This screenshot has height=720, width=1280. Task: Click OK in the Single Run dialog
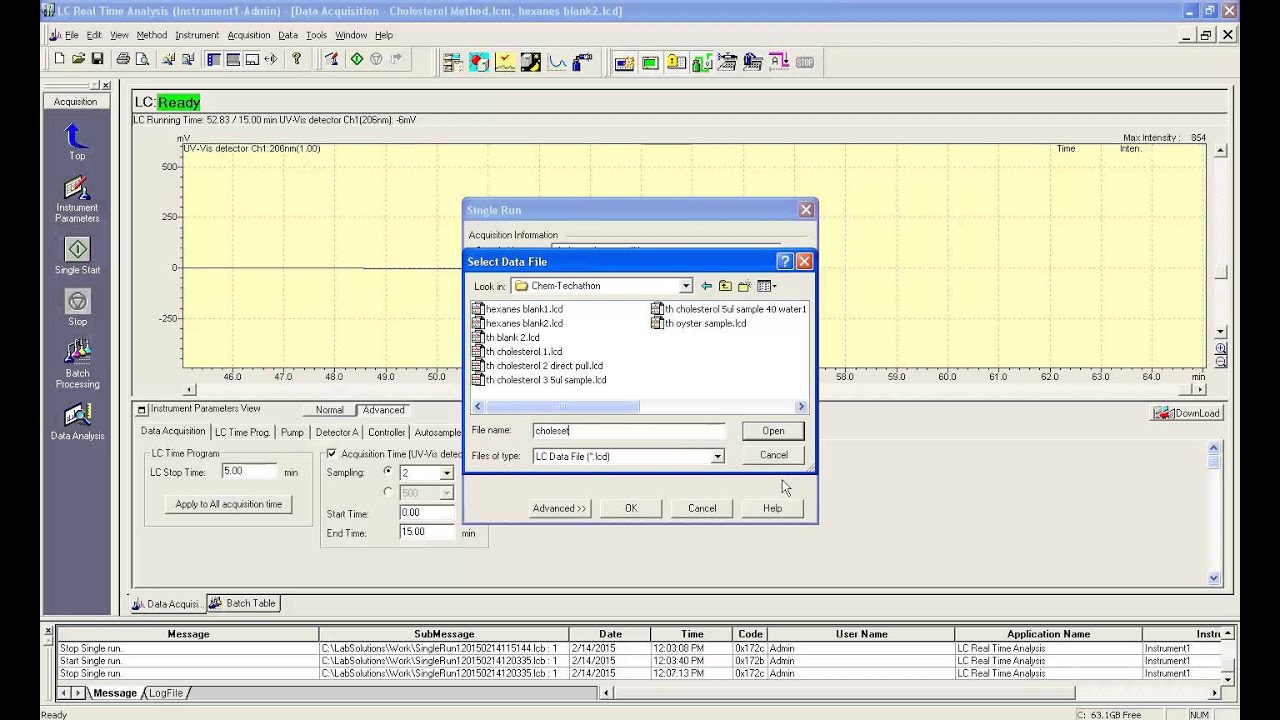pos(631,508)
